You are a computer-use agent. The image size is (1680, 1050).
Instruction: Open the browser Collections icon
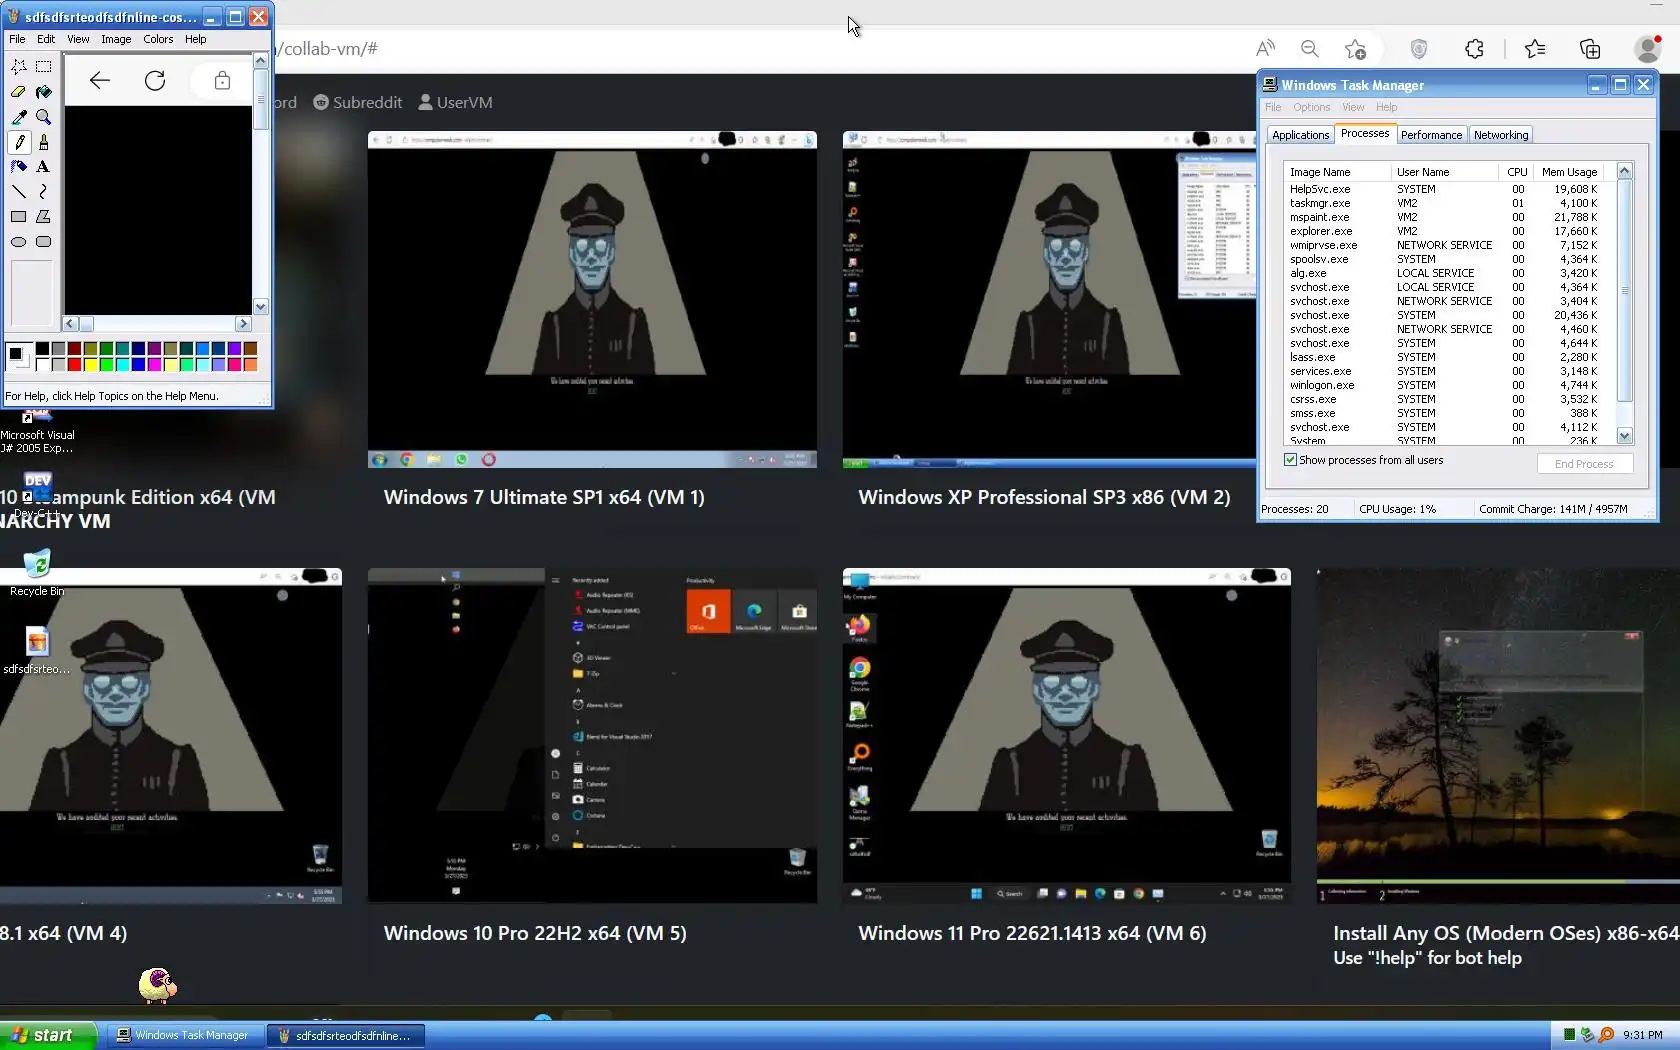(x=1590, y=48)
